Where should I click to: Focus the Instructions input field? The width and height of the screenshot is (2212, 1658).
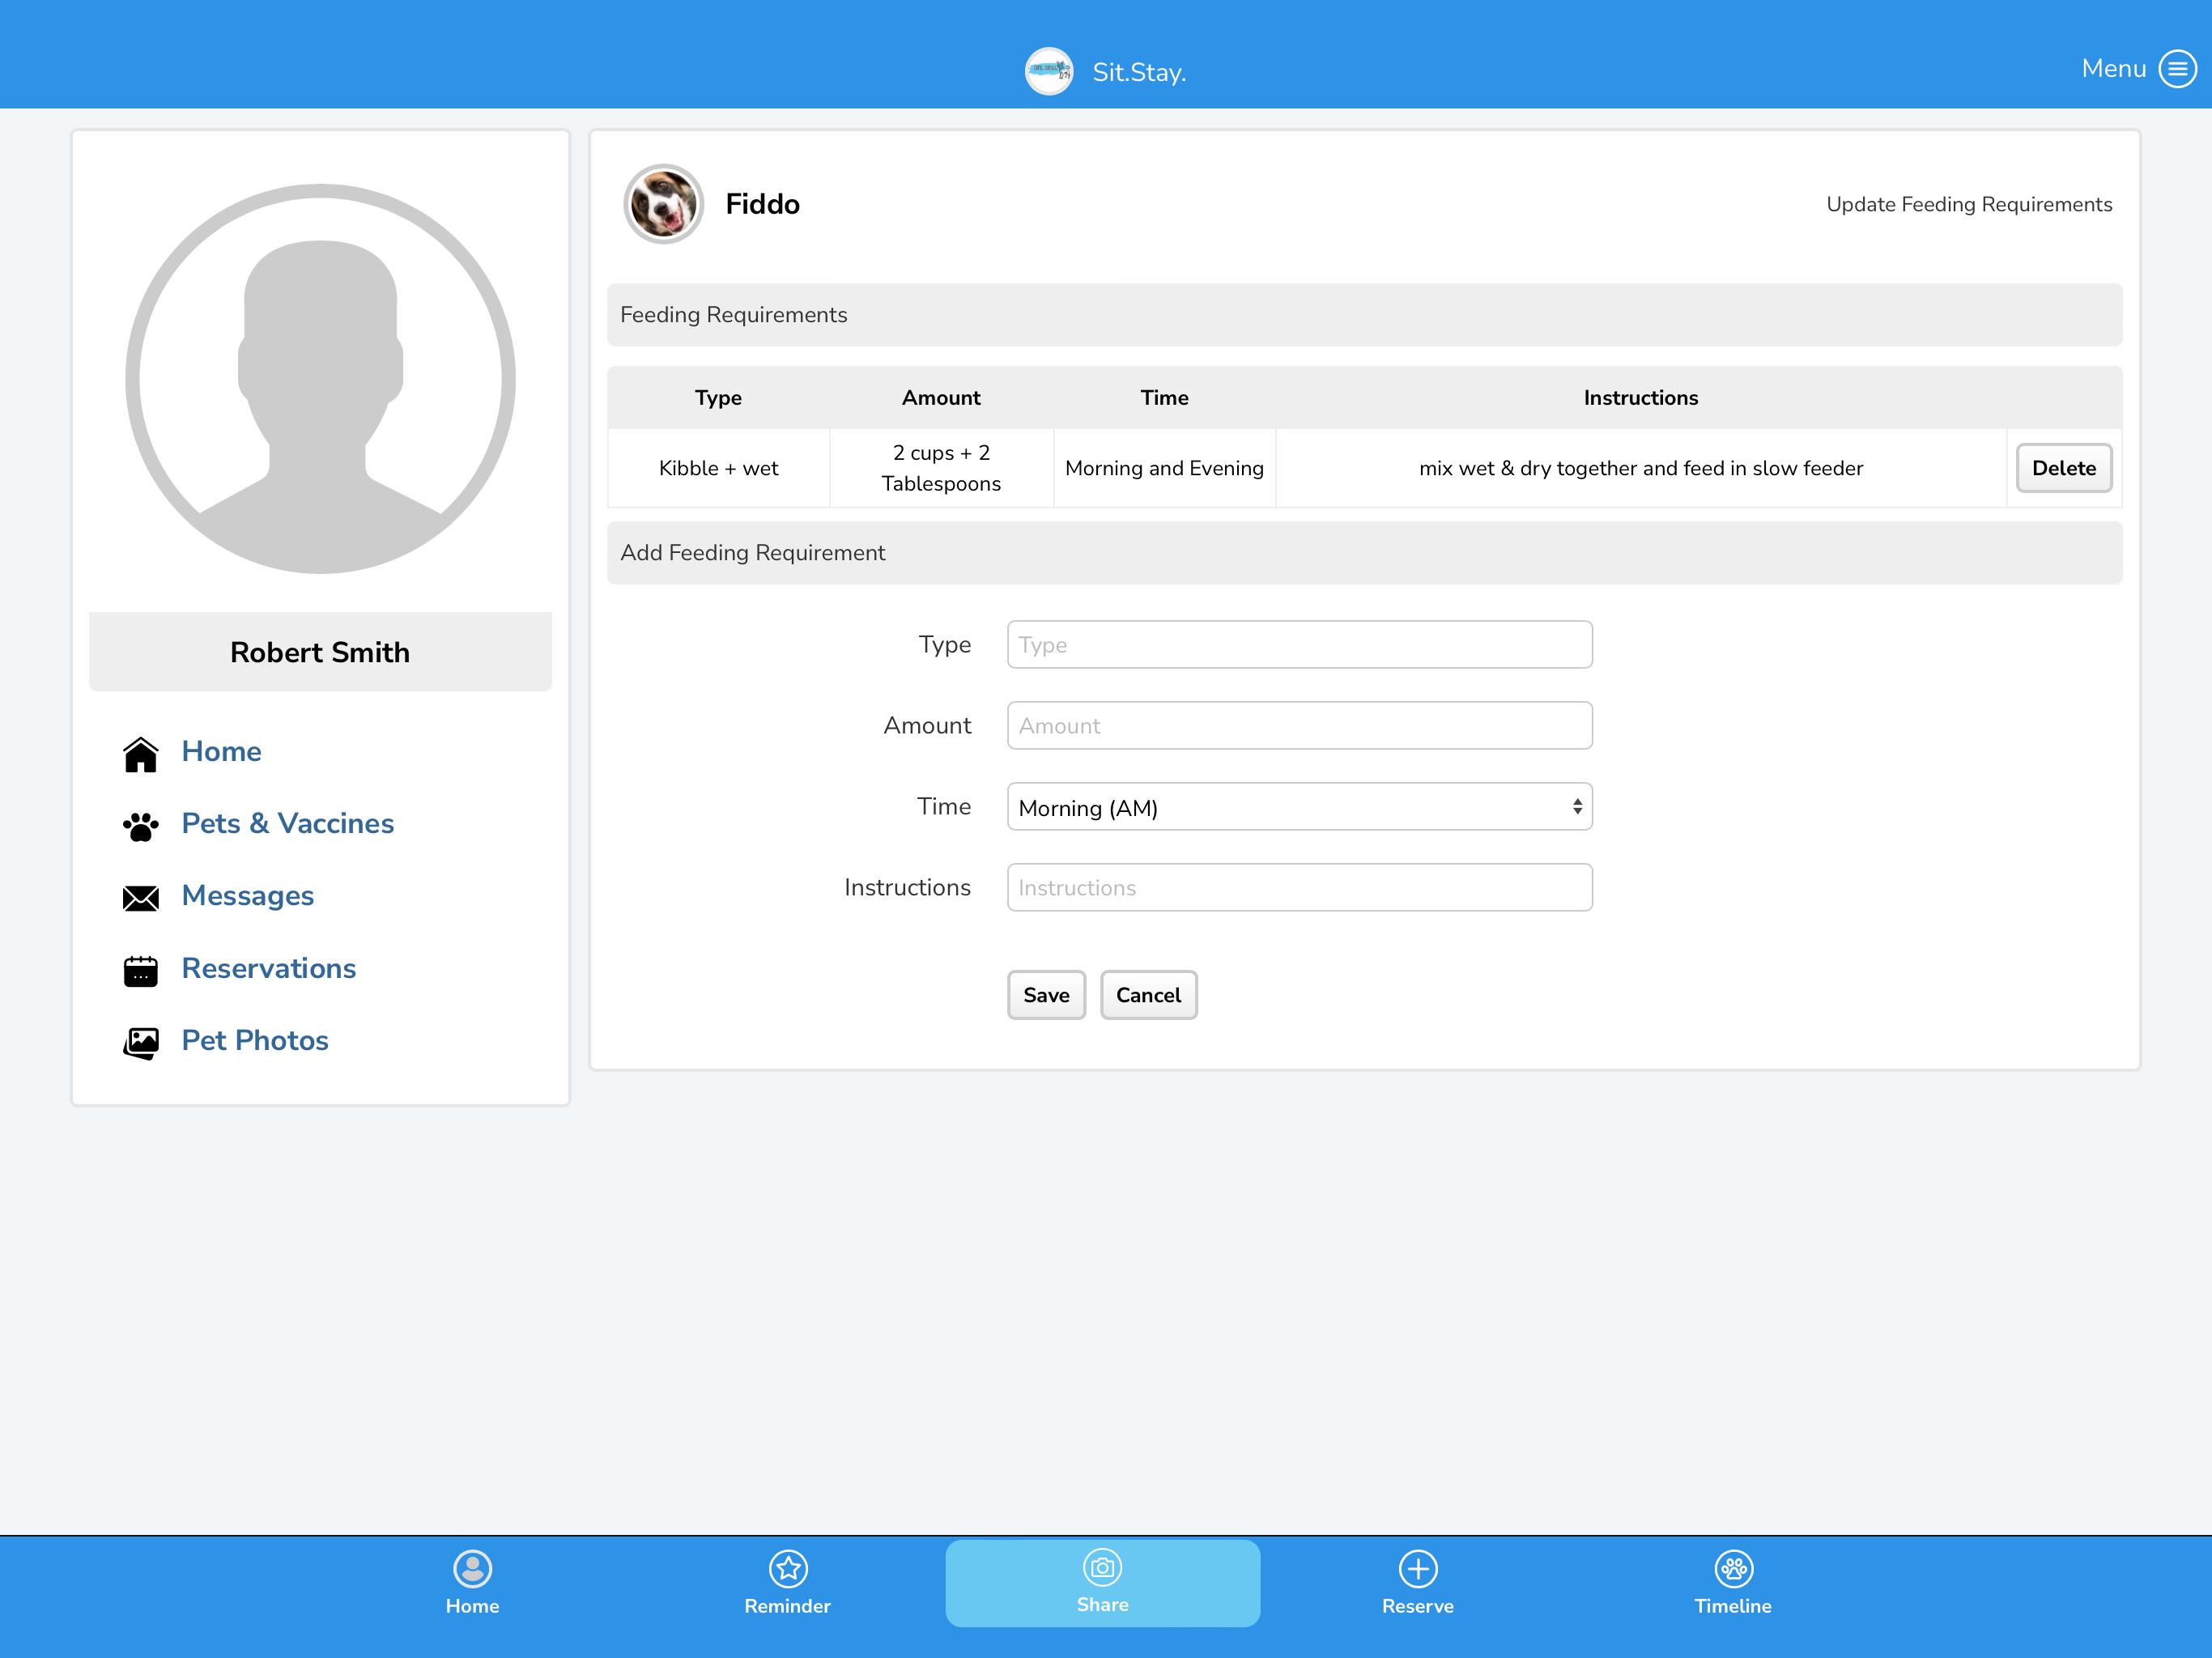[1299, 888]
